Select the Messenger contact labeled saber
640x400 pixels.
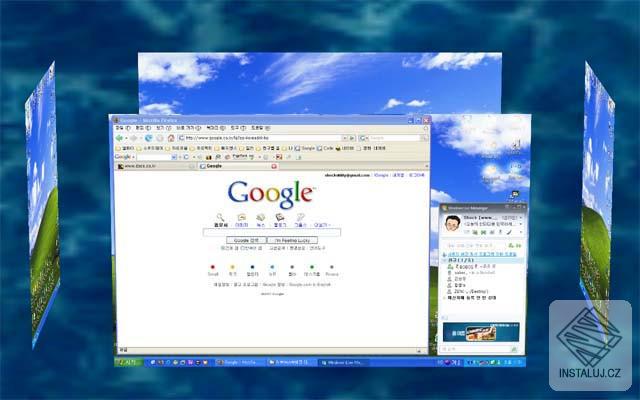pyautogui.click(x=473, y=272)
